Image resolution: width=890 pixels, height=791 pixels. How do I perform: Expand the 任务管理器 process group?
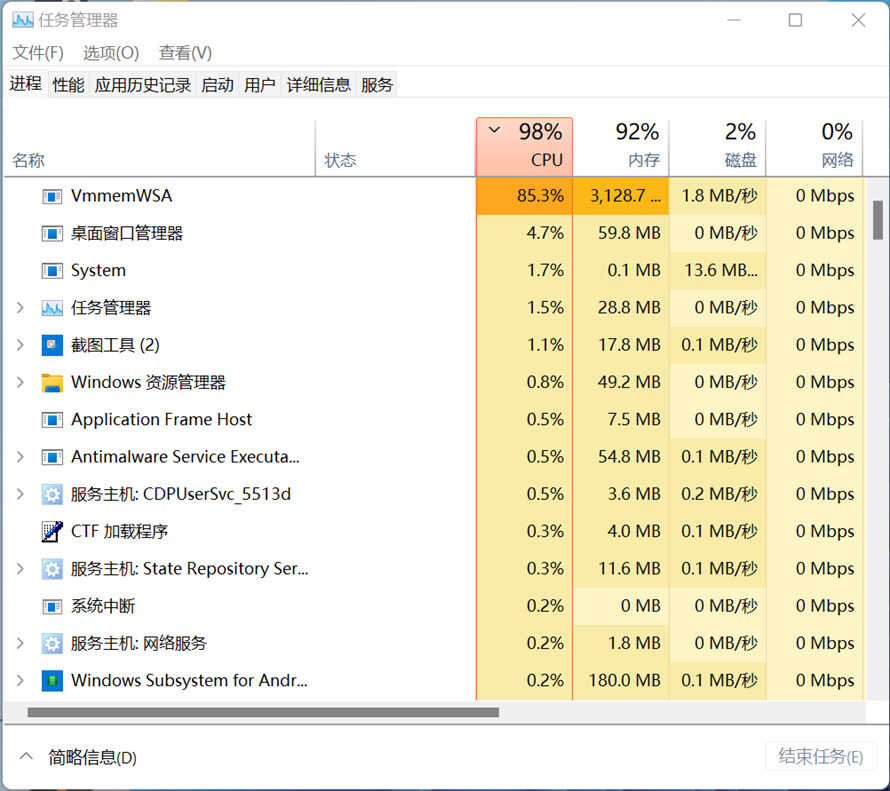(20, 308)
